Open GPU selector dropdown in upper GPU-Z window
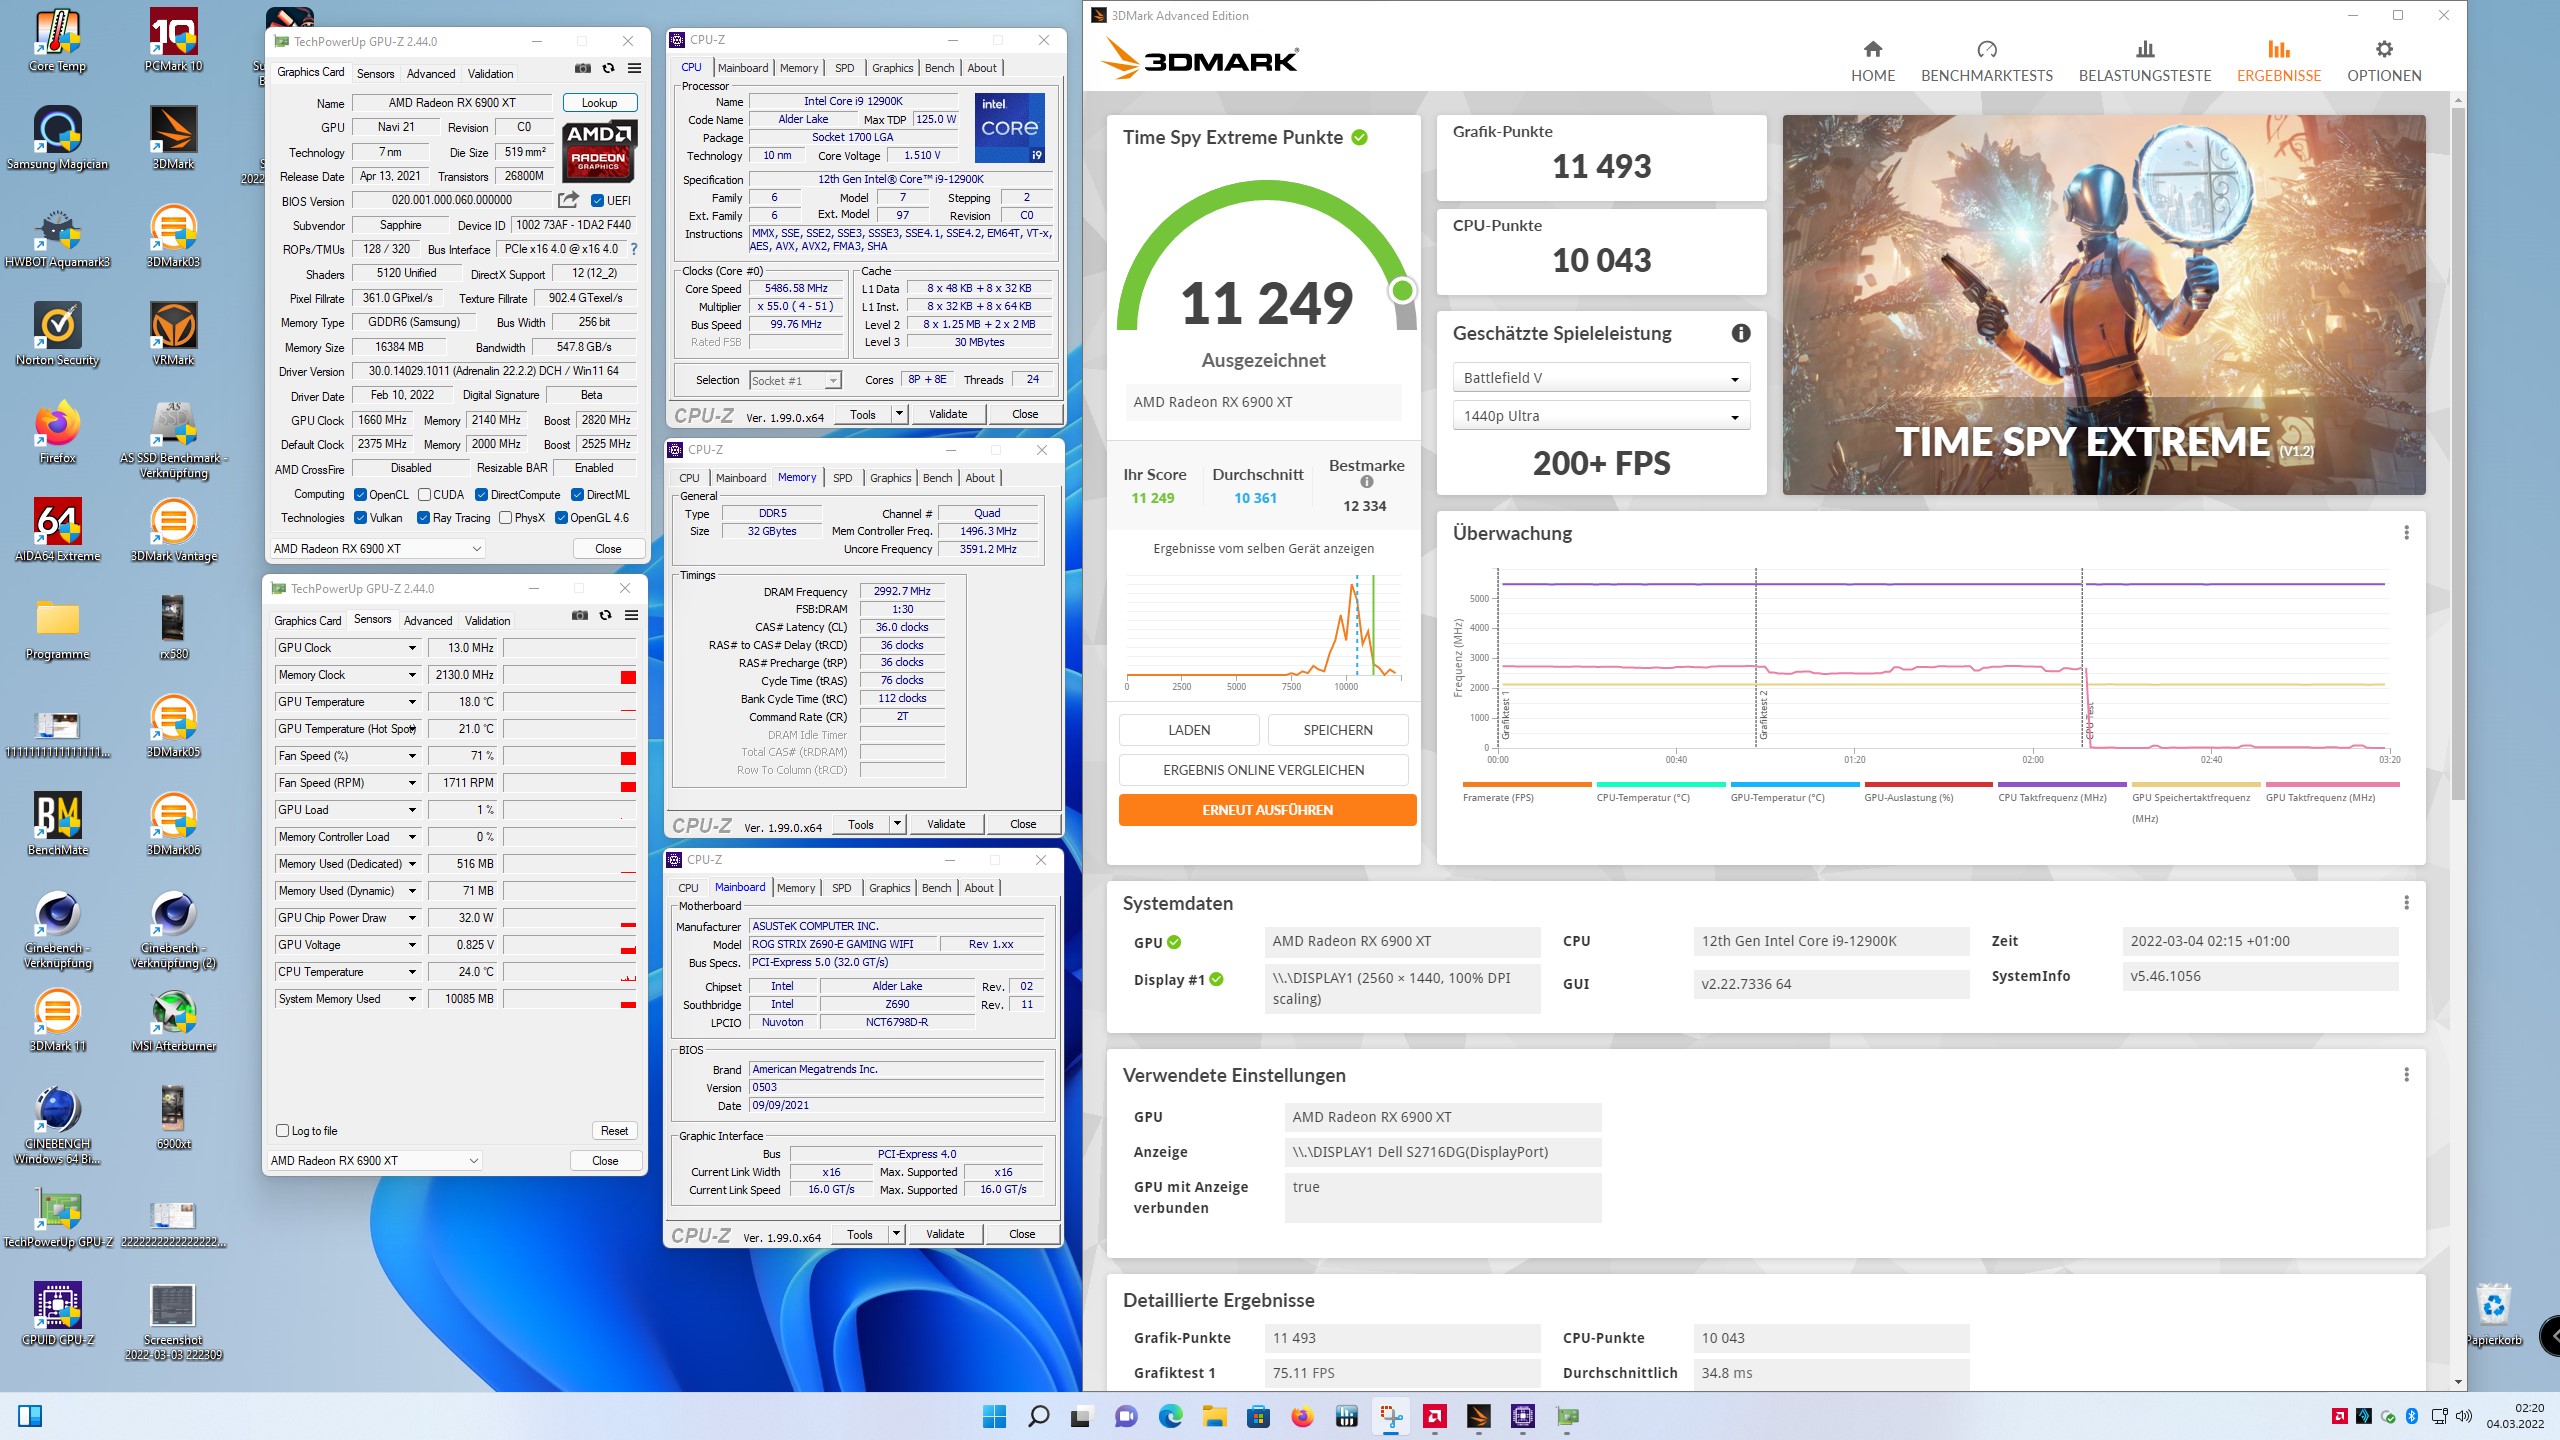 (378, 549)
